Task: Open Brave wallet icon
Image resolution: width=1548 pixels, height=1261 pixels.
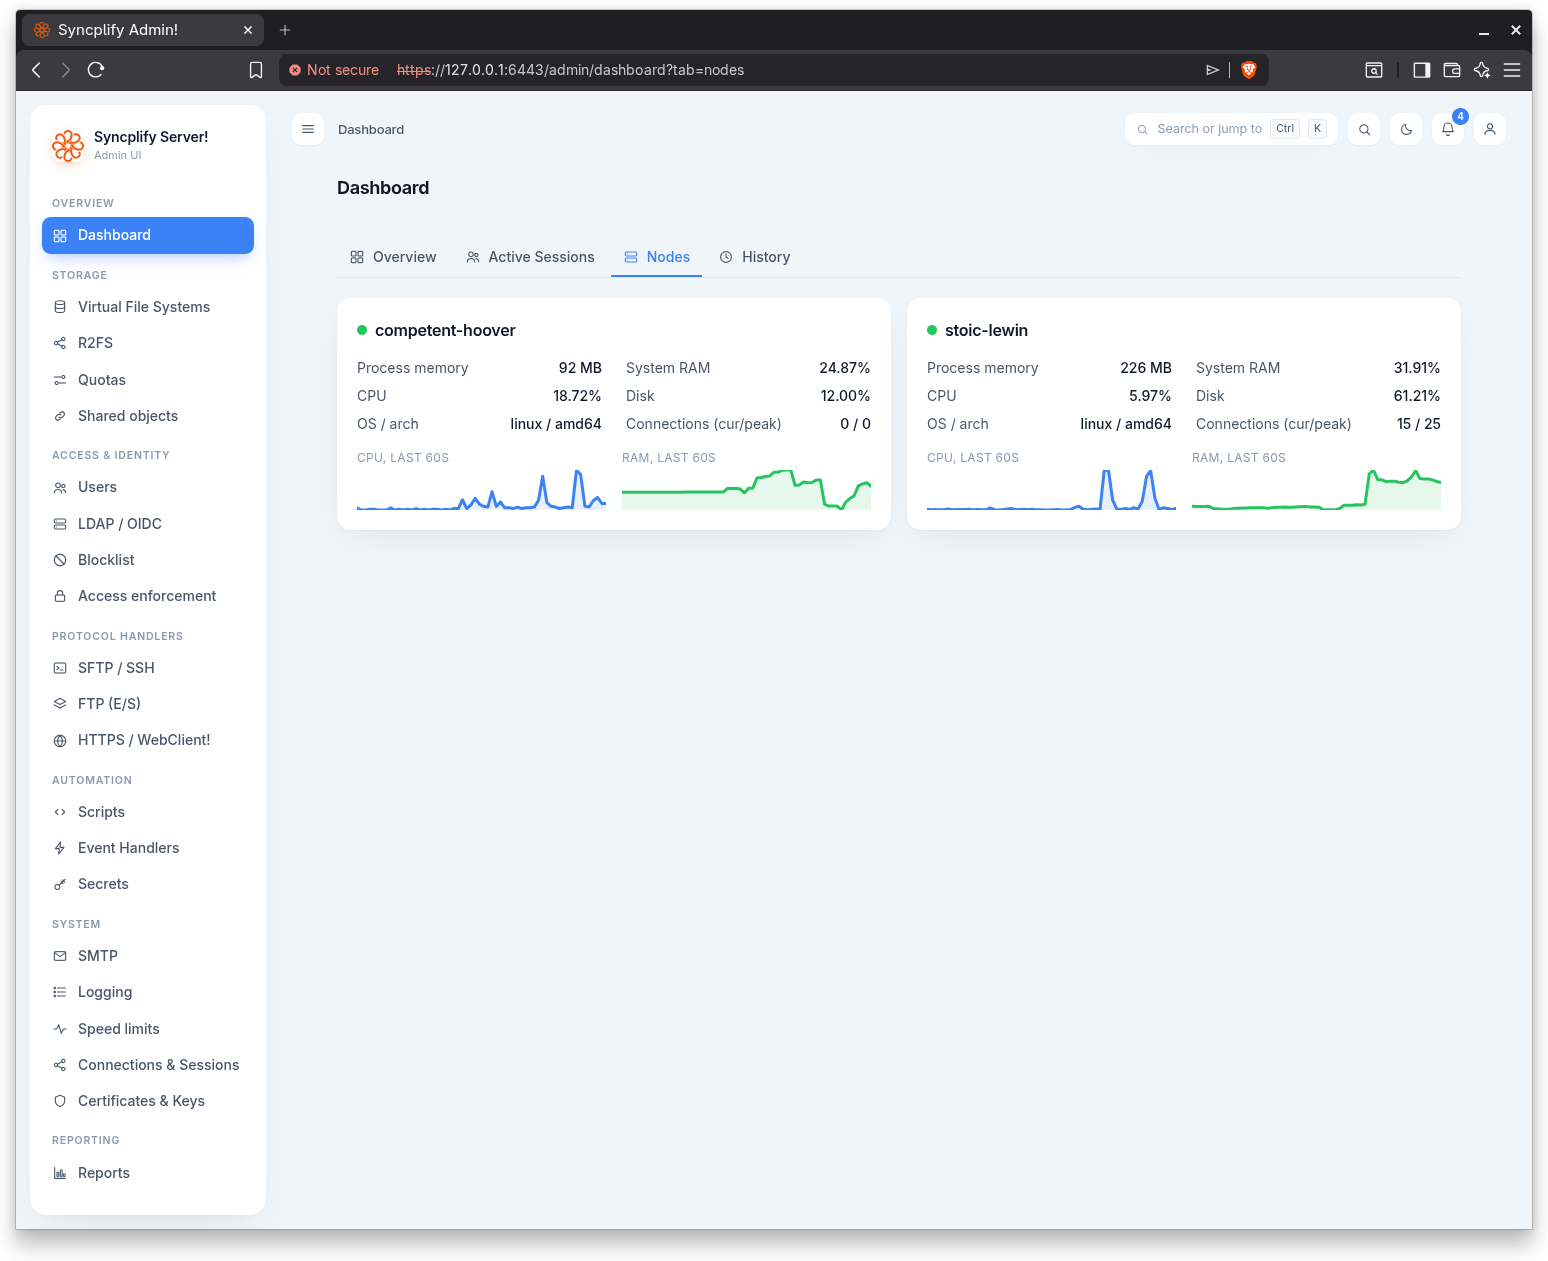Action: pos(1452,70)
